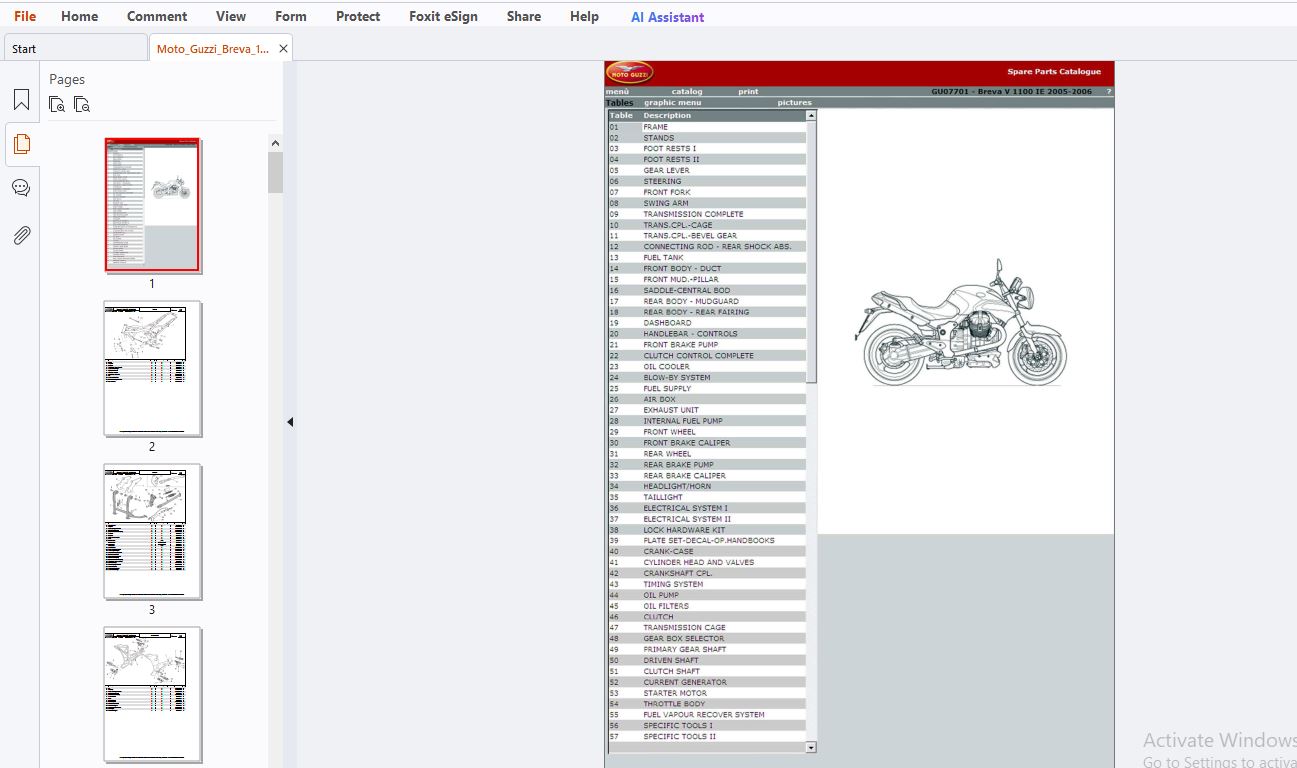Image resolution: width=1297 pixels, height=768 pixels.
Task: Open the Pages panel icon
Action: pos(21,144)
